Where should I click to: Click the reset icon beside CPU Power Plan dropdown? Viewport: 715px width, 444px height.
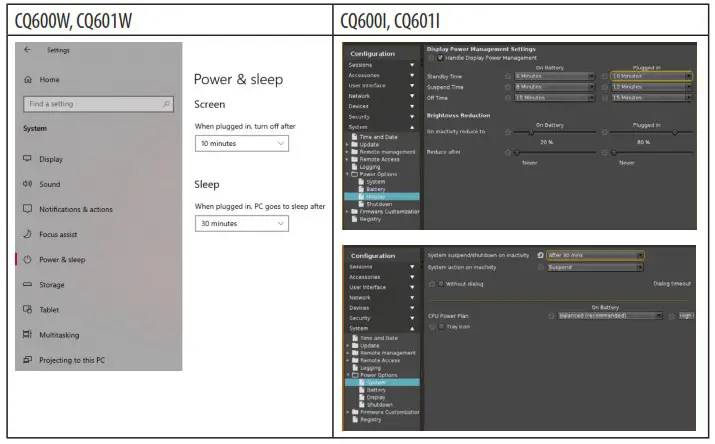[x=551, y=316]
